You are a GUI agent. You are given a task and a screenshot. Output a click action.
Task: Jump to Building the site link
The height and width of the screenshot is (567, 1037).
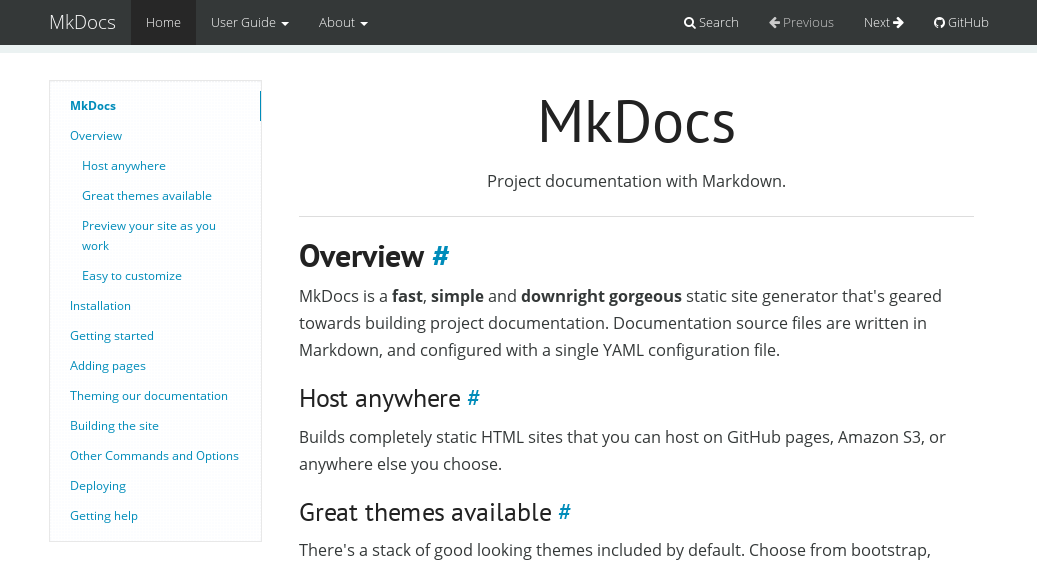pyautogui.click(x=114, y=426)
